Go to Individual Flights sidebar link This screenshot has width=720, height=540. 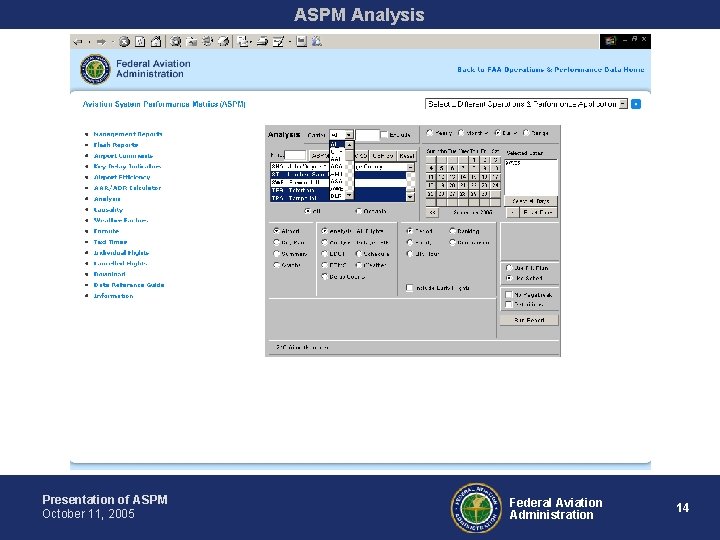coord(121,253)
